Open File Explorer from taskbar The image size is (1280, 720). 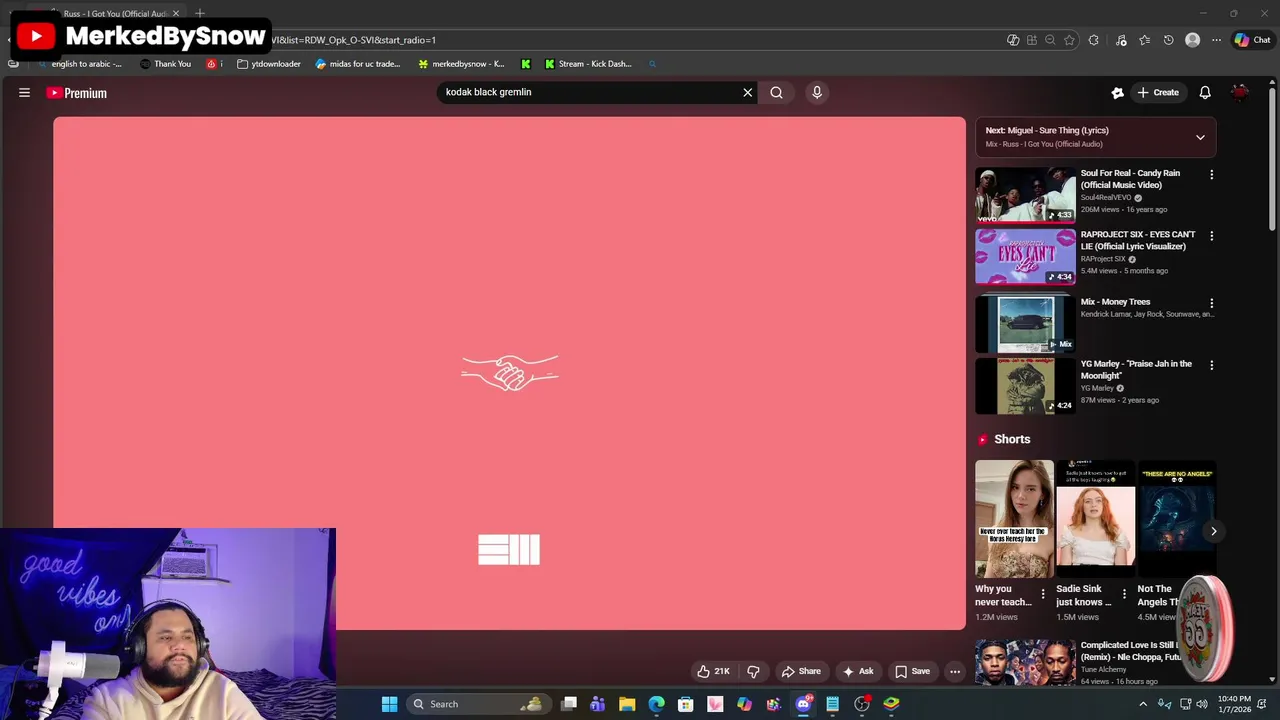pos(627,704)
